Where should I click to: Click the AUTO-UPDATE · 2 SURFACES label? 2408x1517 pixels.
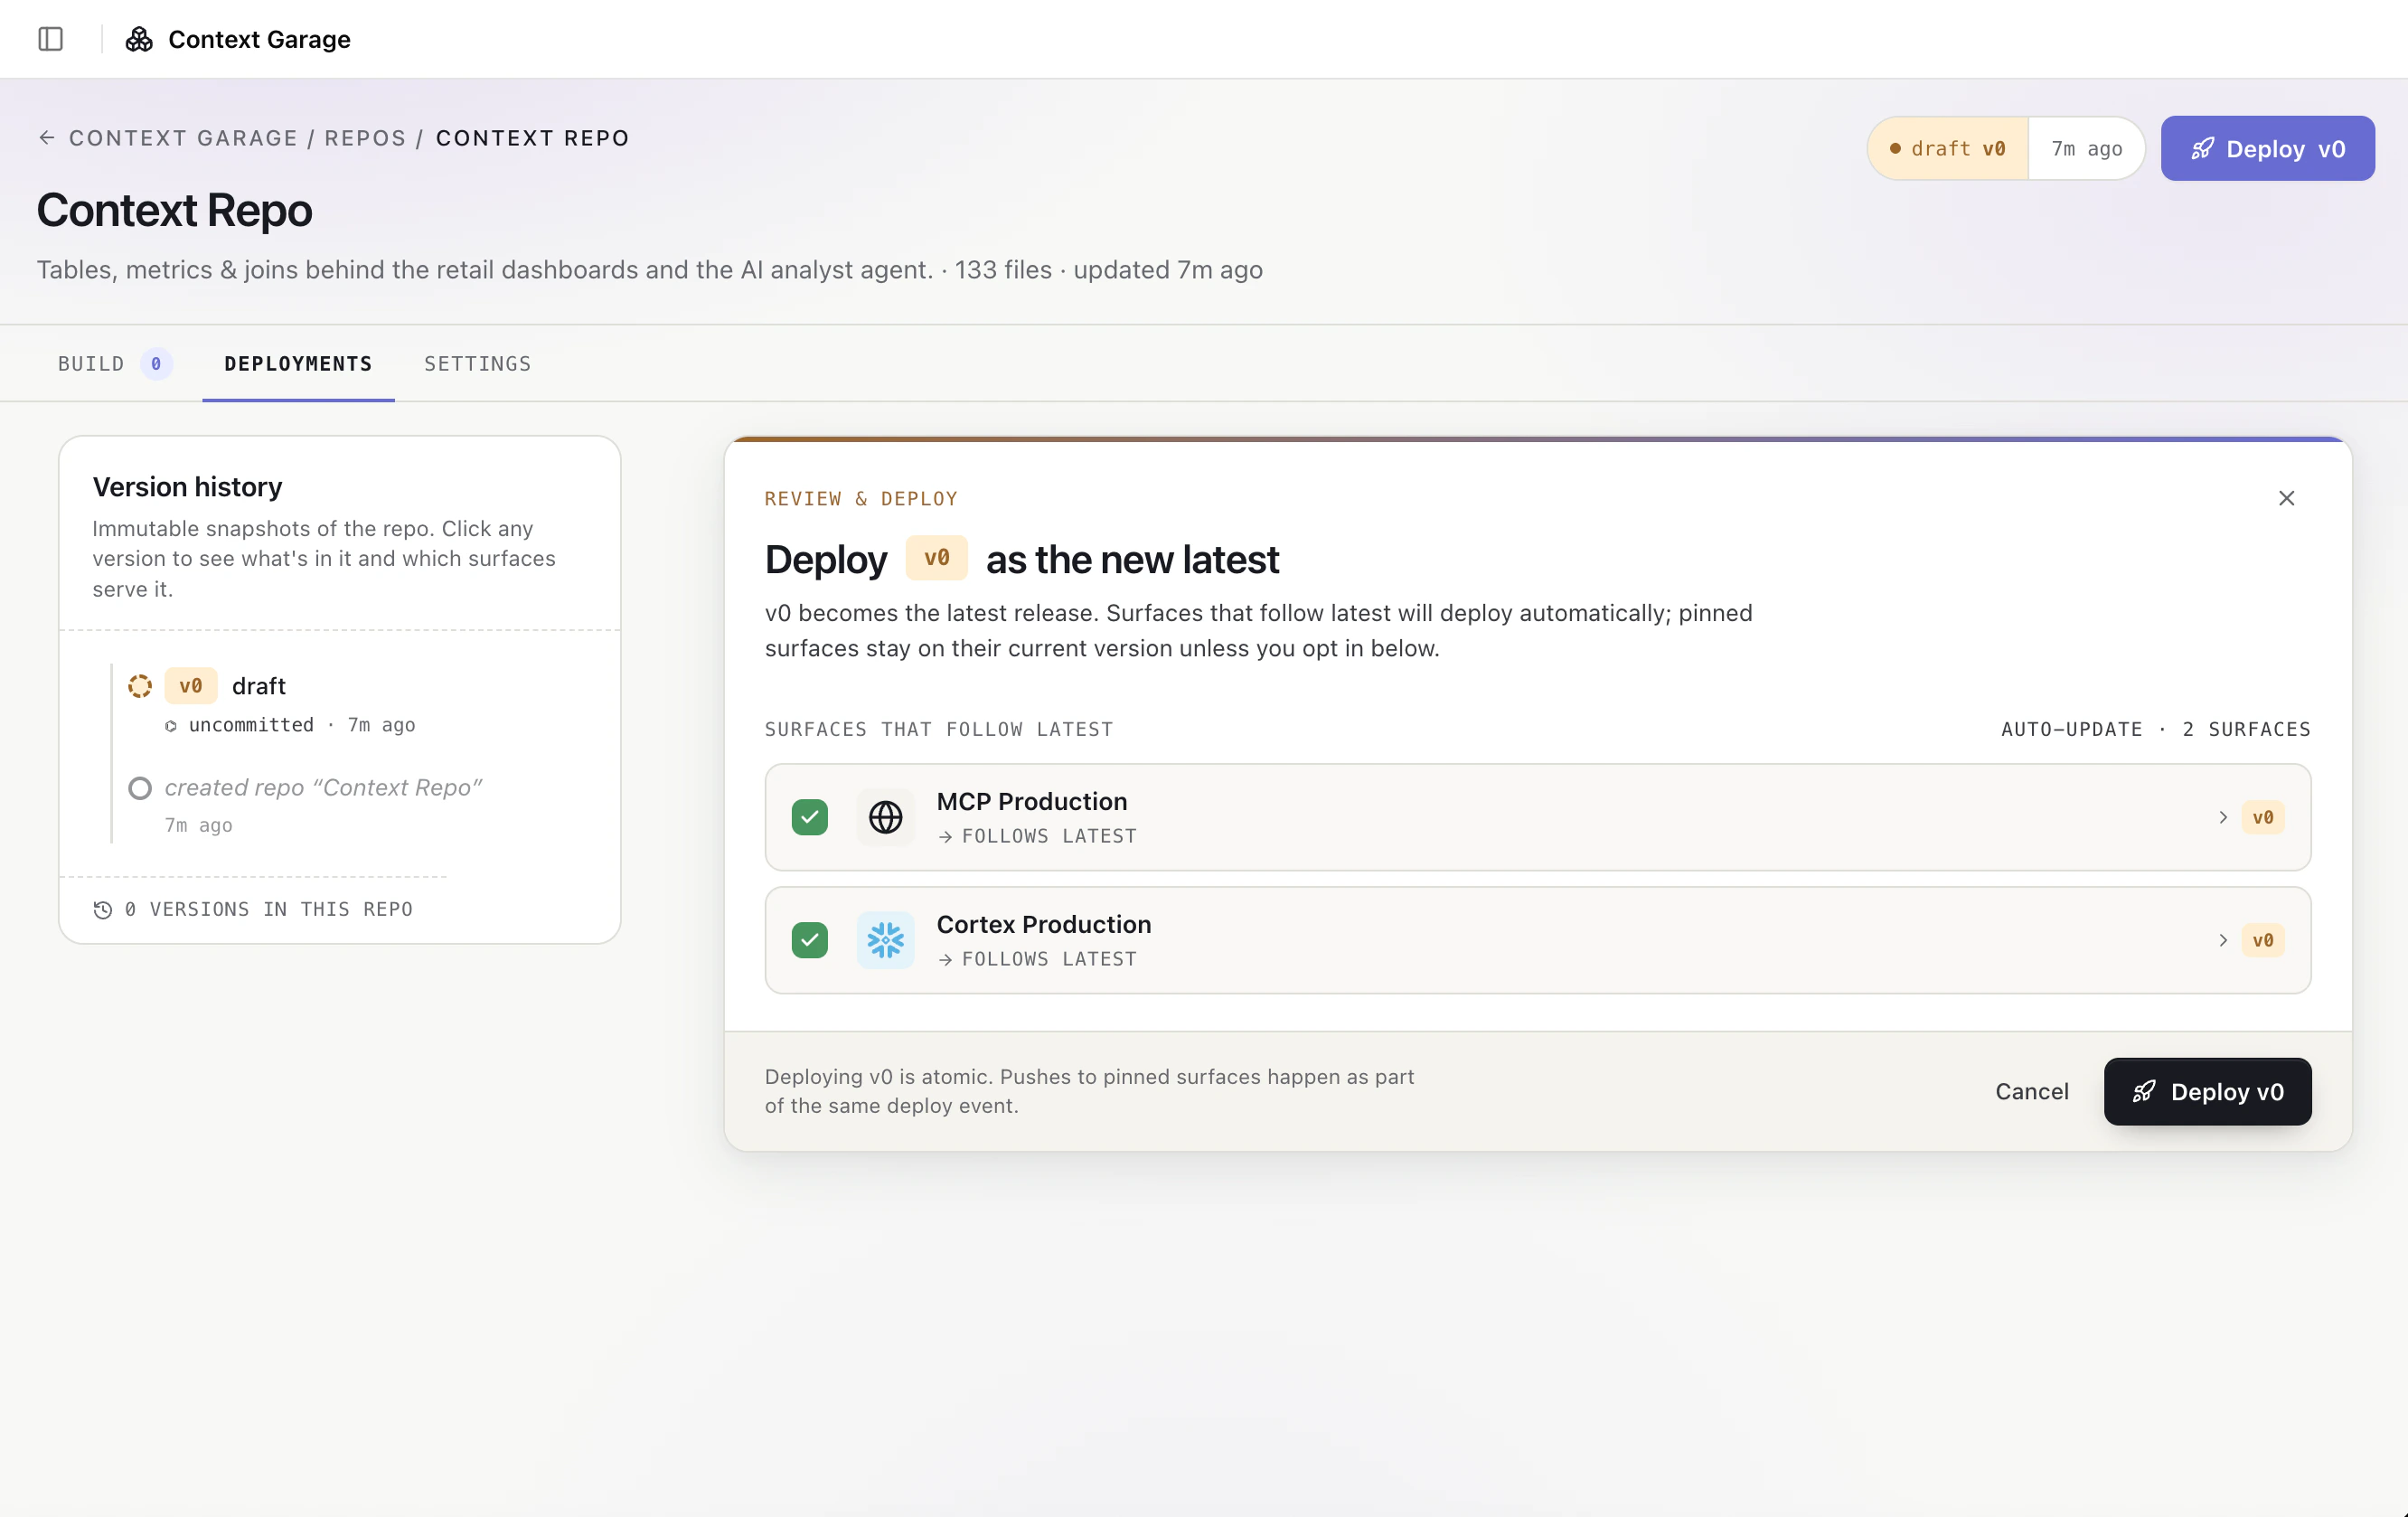pos(2155,729)
